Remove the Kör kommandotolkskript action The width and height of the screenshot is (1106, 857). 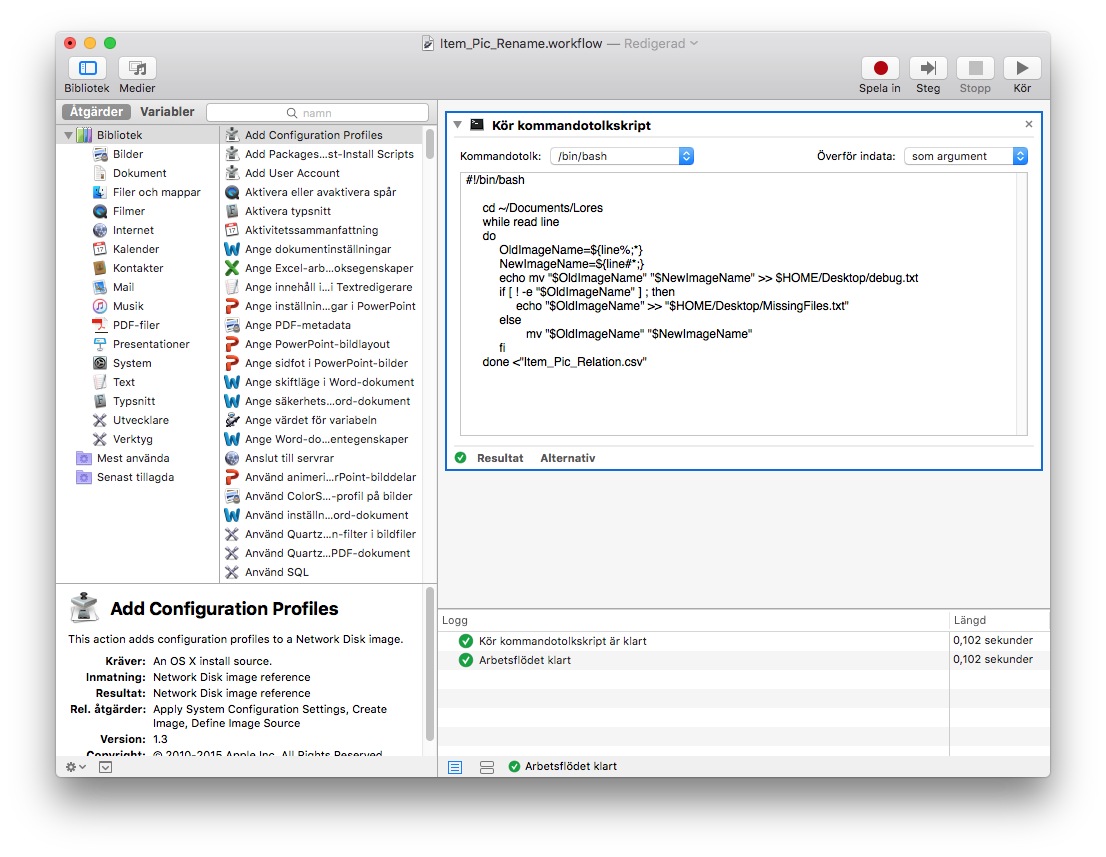pos(1029,124)
